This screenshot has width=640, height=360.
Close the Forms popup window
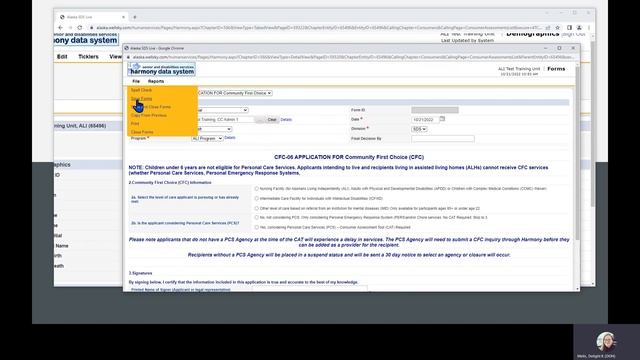[573, 48]
